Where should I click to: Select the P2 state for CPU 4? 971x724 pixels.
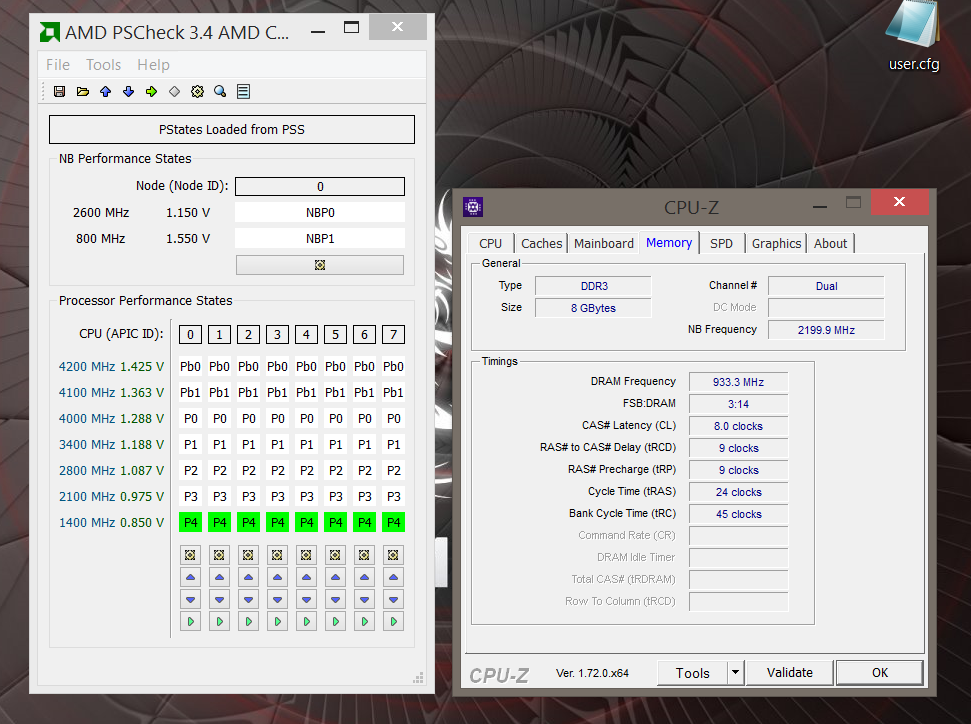(x=307, y=471)
